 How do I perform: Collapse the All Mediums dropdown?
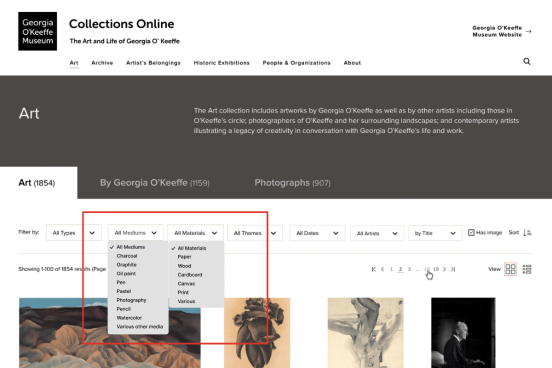point(136,233)
